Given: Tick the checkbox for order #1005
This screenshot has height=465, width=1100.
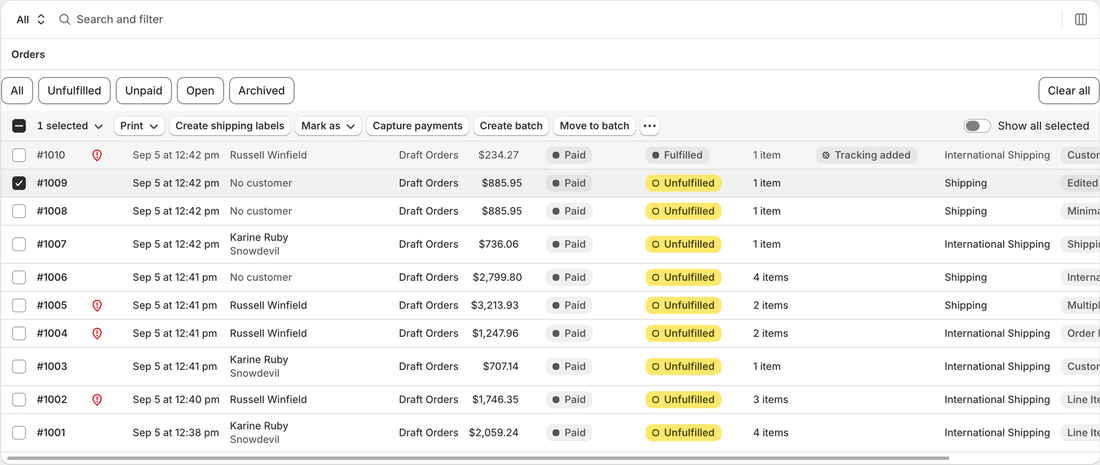Looking at the screenshot, I should click(19, 305).
